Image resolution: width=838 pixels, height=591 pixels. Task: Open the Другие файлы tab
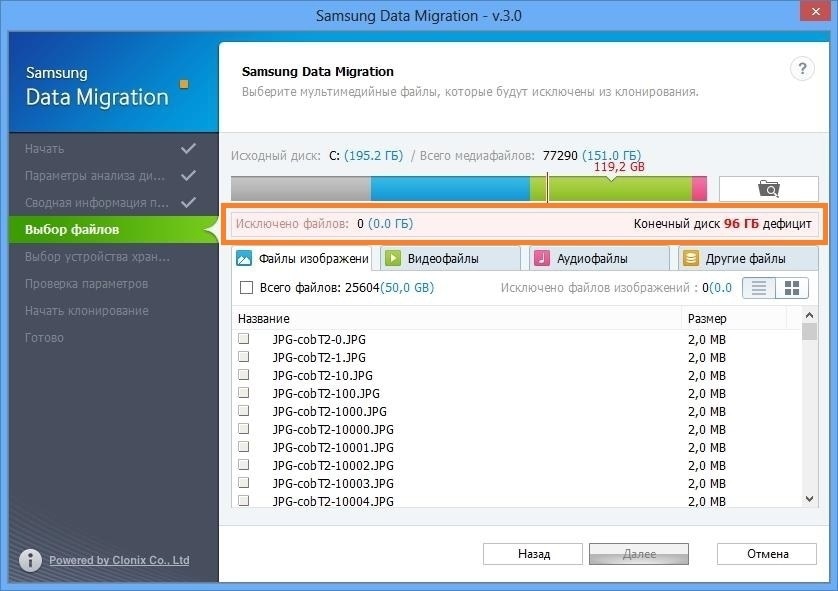click(748, 259)
